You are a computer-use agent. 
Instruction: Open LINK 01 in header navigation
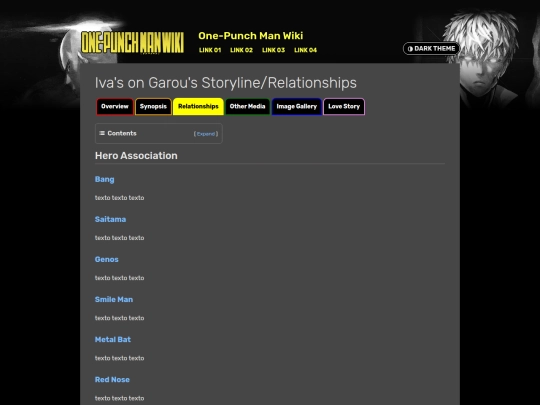click(x=210, y=50)
